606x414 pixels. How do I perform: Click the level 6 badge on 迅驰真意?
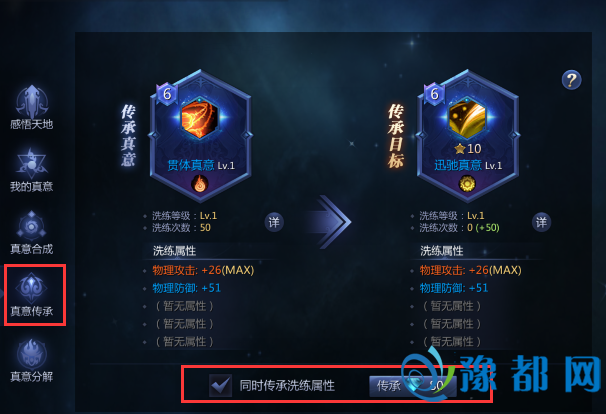[434, 94]
